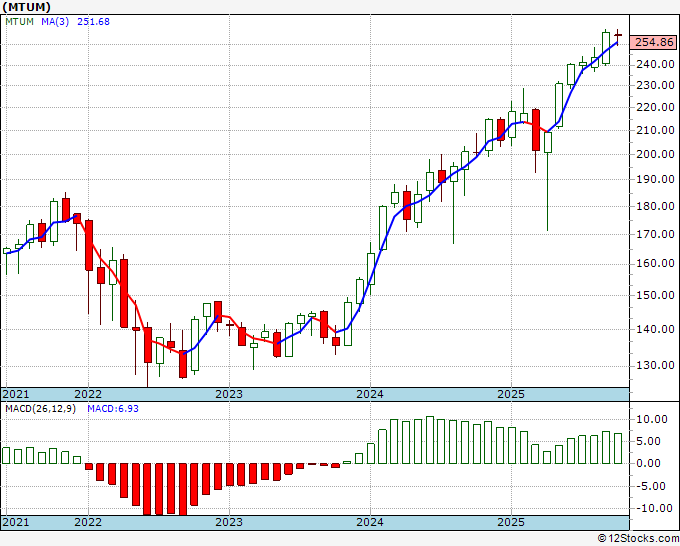Click the 170.00 price axis label
Screen dimensions: 680x546
pos(657,234)
